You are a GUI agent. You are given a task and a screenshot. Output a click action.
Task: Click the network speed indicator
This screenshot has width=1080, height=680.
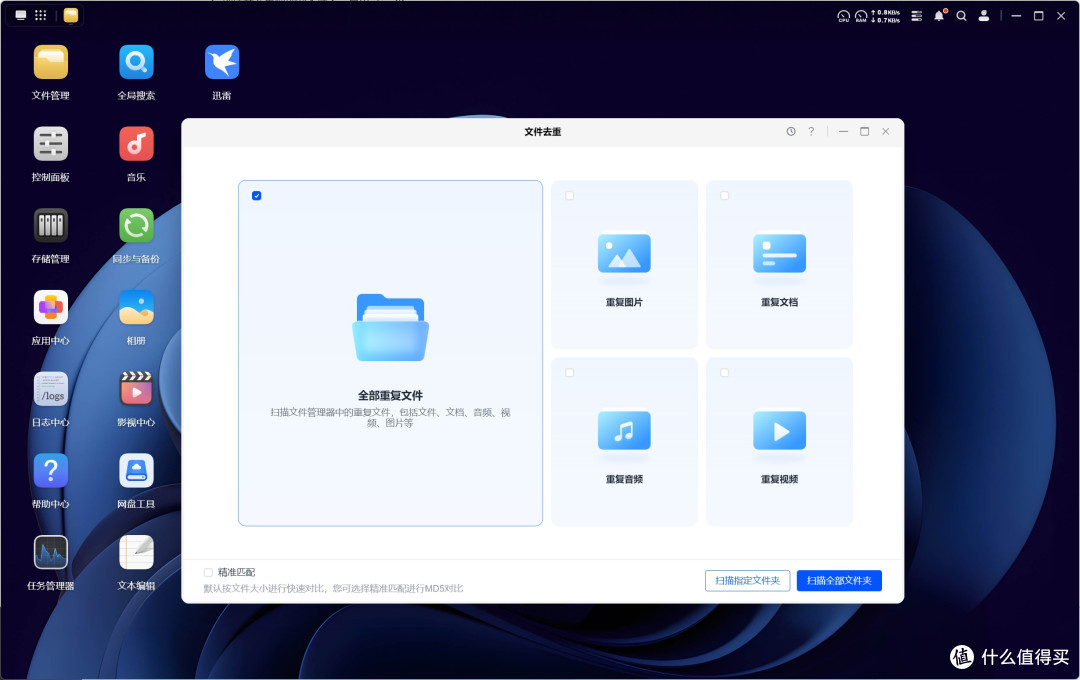pyautogui.click(x=886, y=16)
